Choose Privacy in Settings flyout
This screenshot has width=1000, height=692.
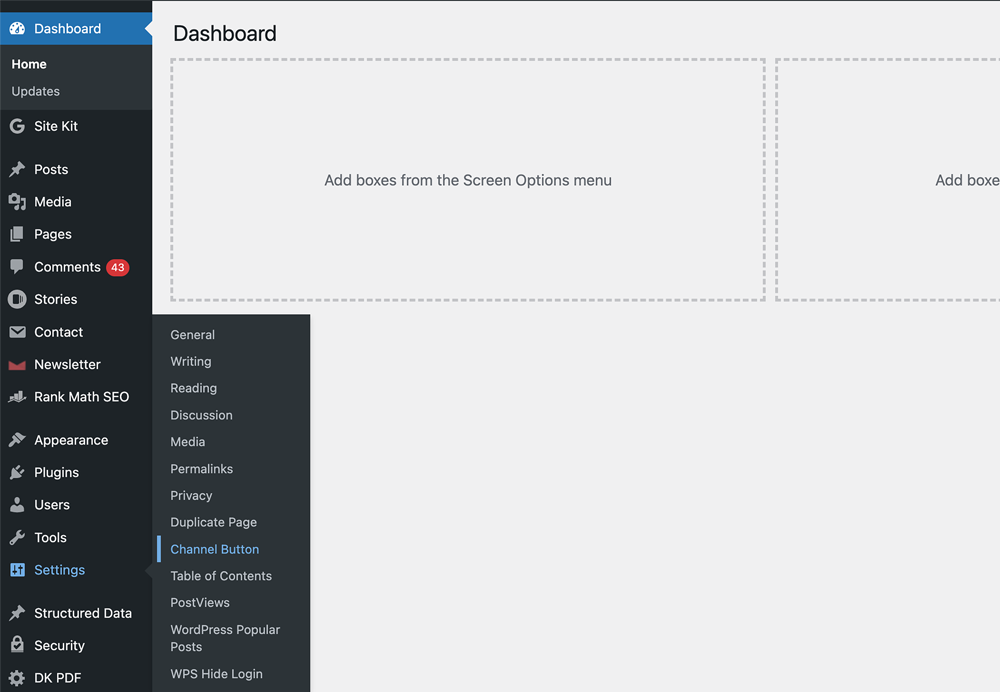[x=191, y=496]
